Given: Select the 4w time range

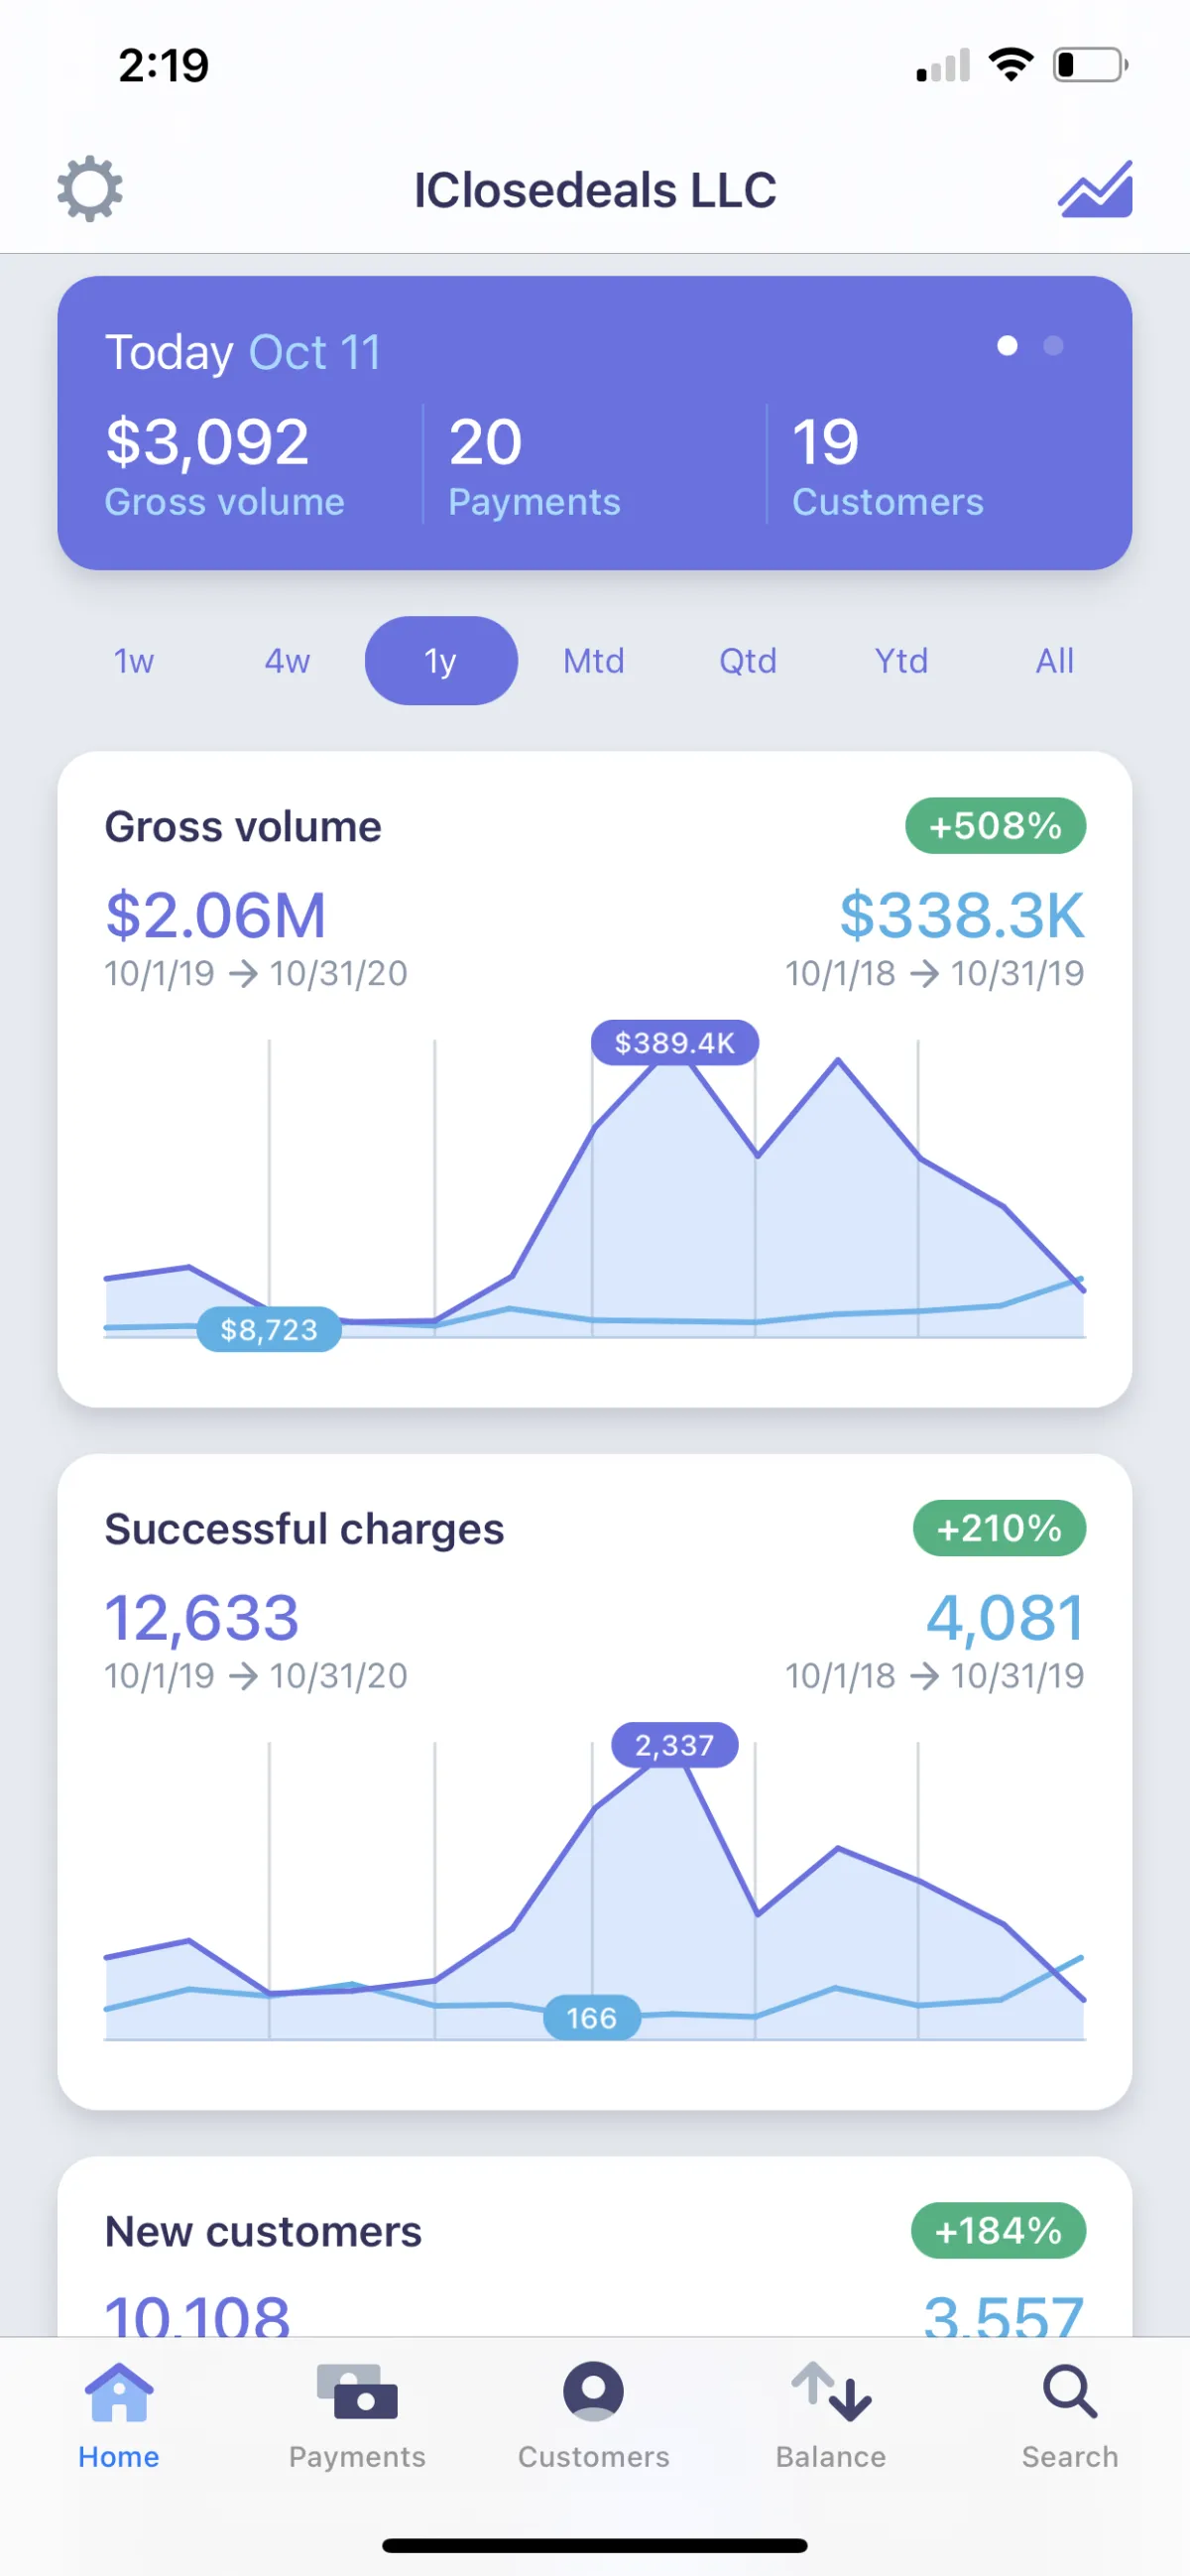Looking at the screenshot, I should point(287,661).
